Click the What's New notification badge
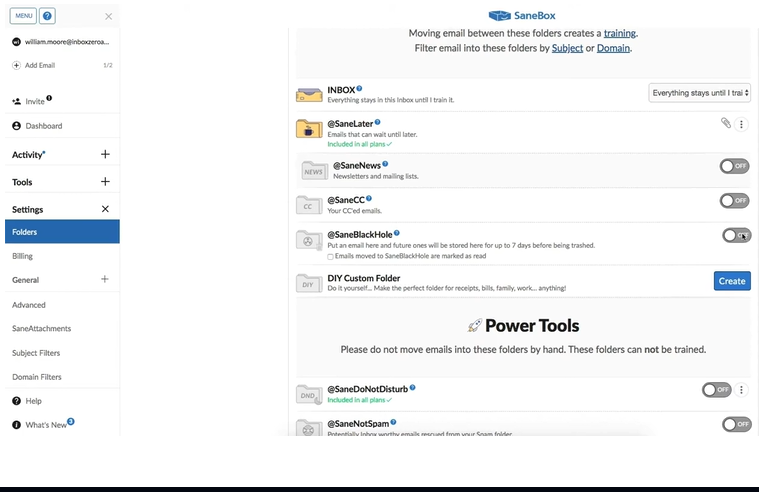759x492 pixels. [71, 421]
